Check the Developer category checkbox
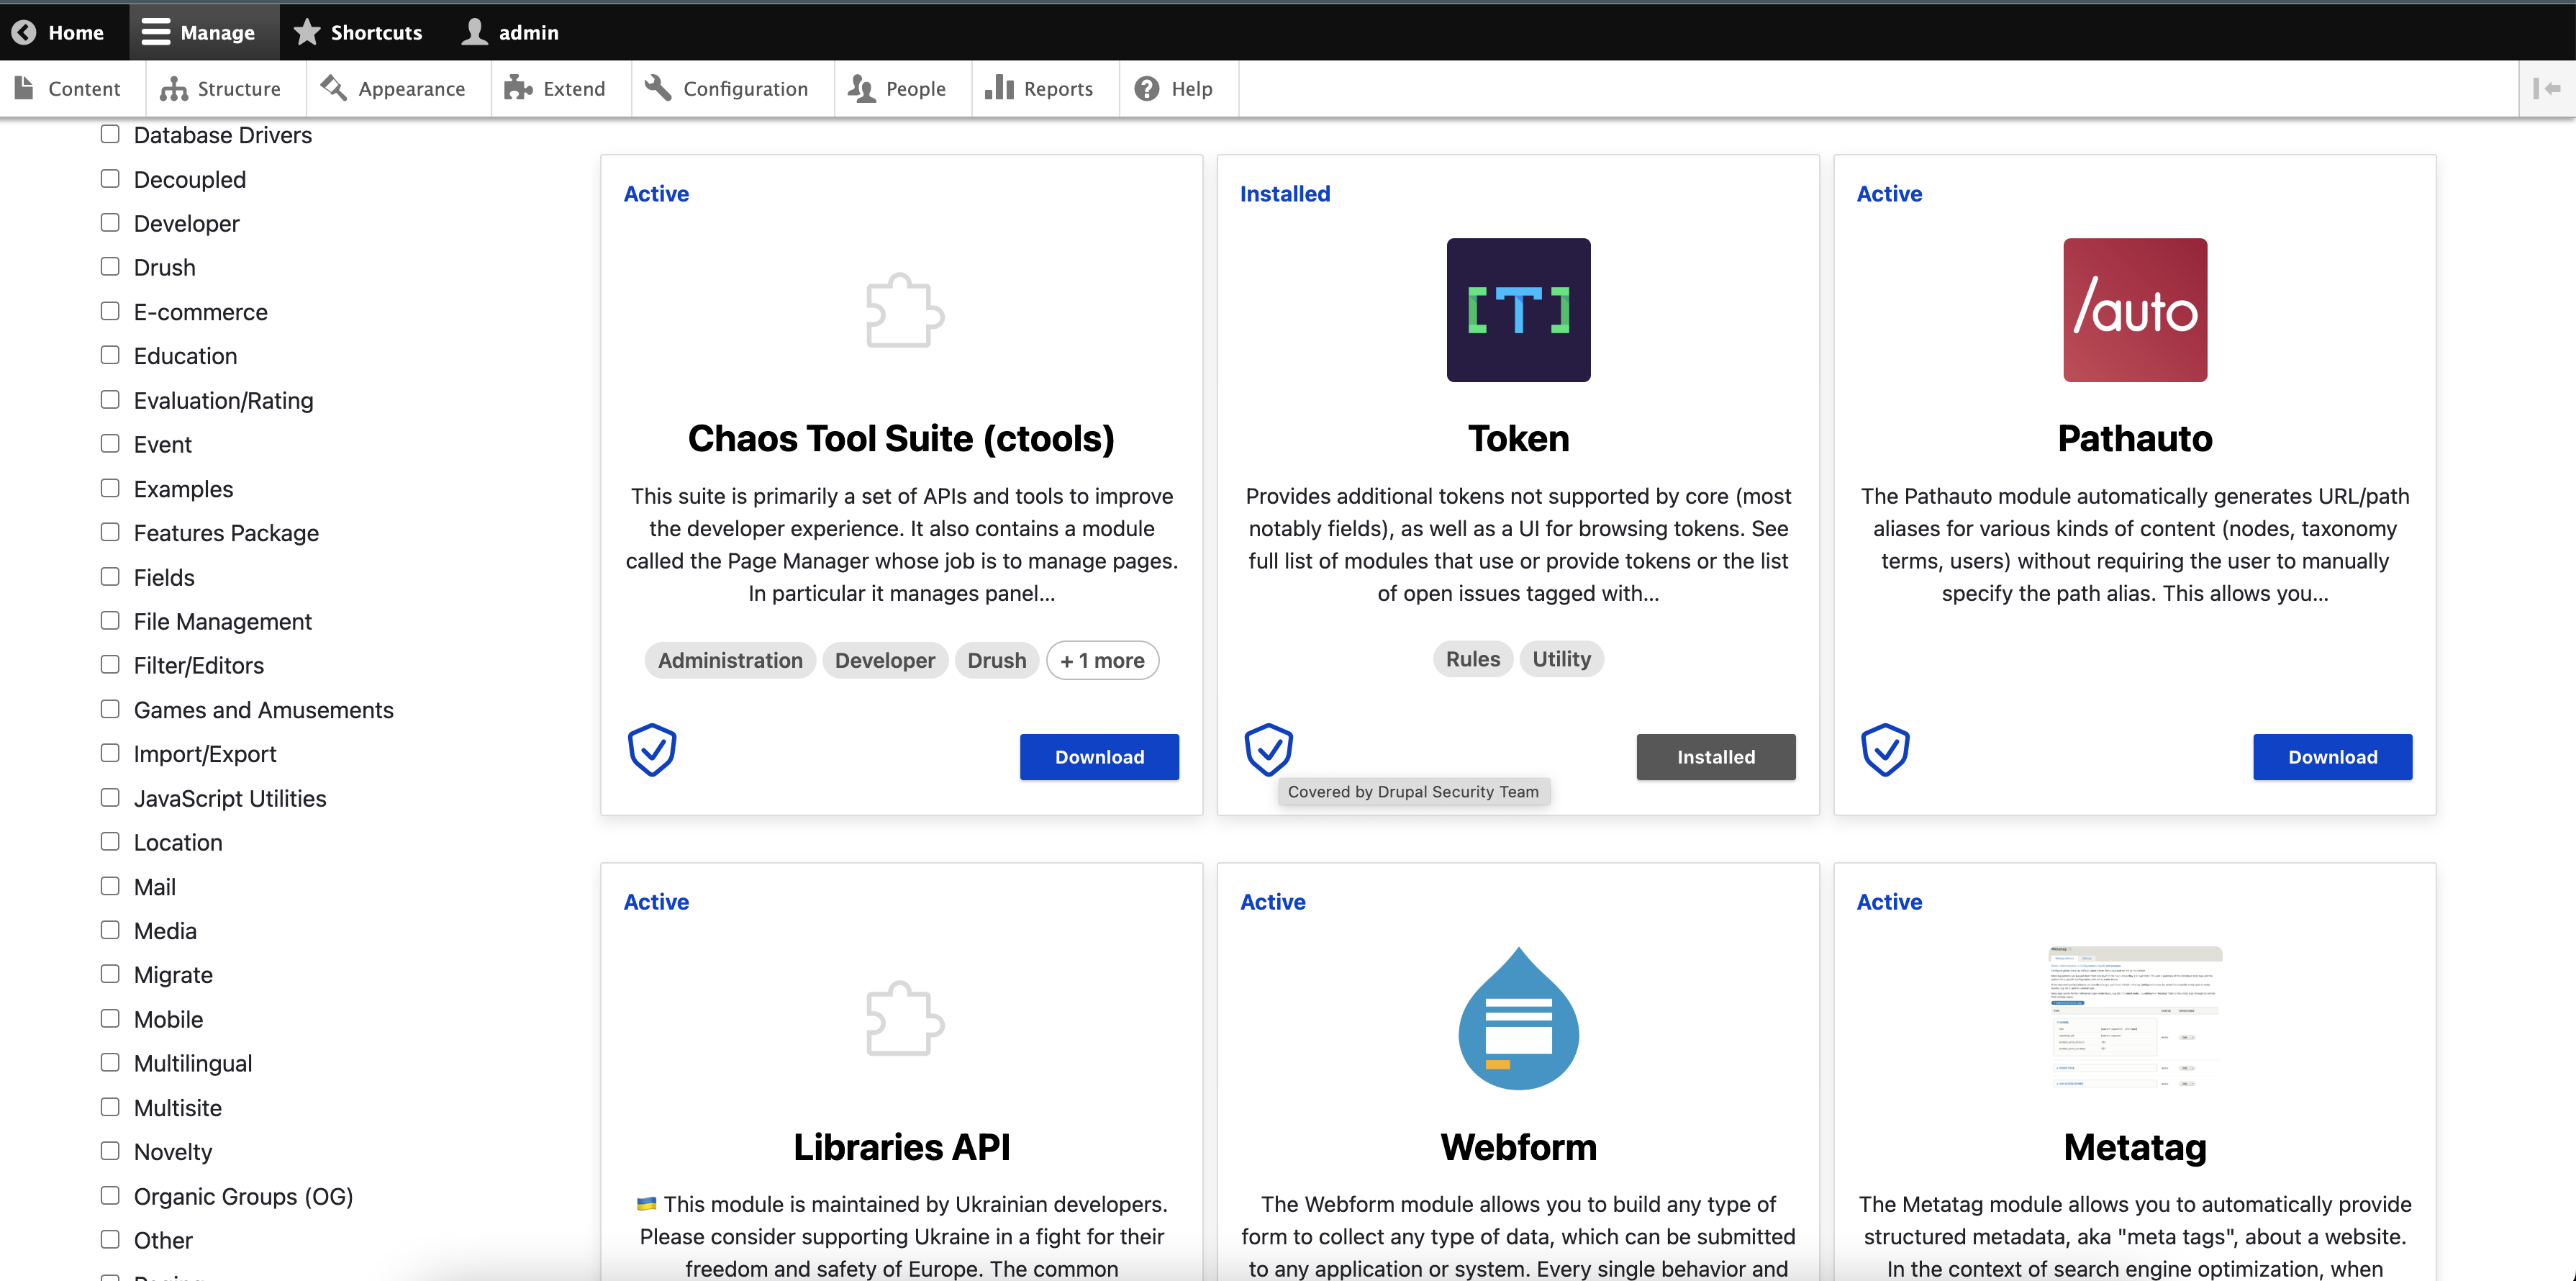The width and height of the screenshot is (2576, 1281). 110,223
